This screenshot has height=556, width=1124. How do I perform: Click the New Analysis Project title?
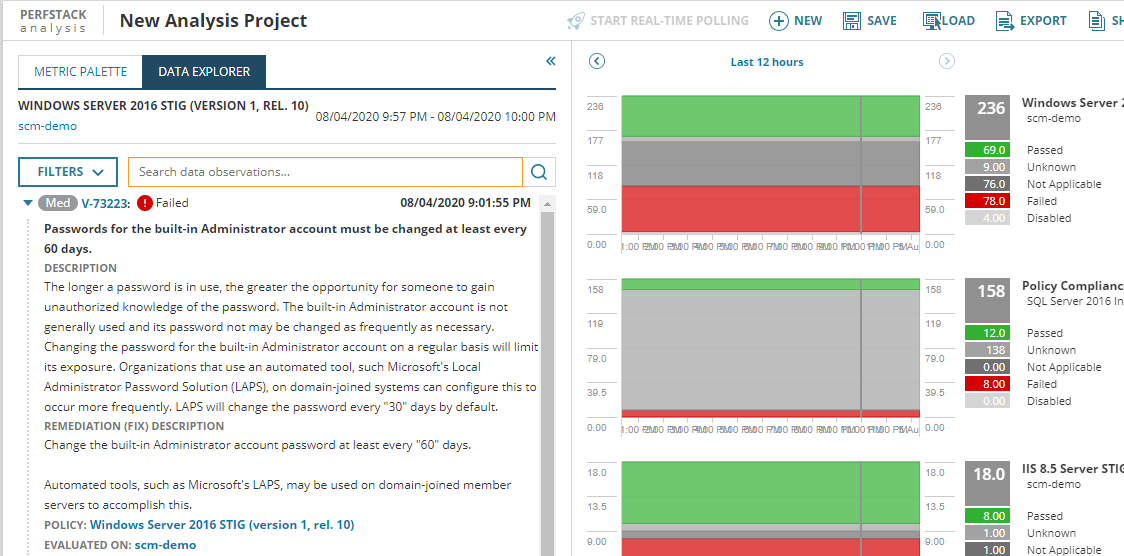click(x=214, y=21)
